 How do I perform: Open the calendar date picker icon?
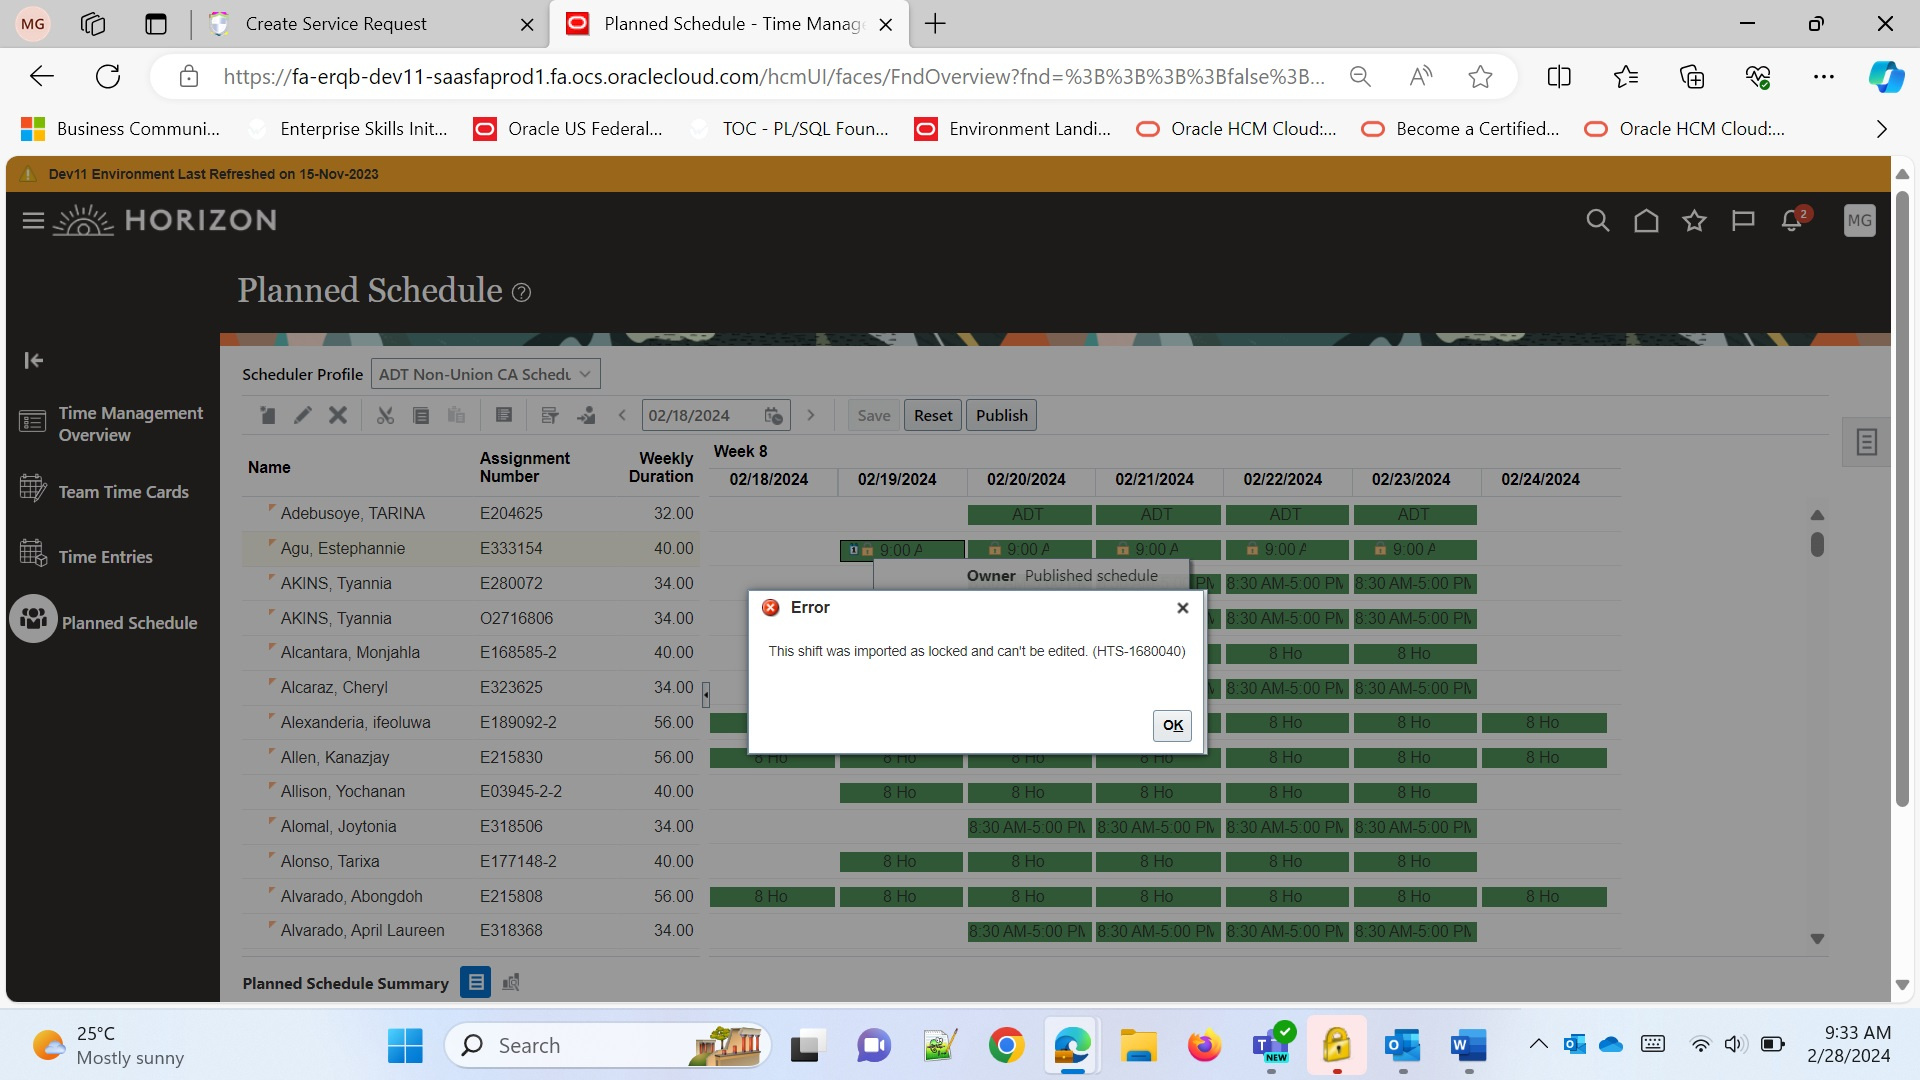(x=774, y=415)
